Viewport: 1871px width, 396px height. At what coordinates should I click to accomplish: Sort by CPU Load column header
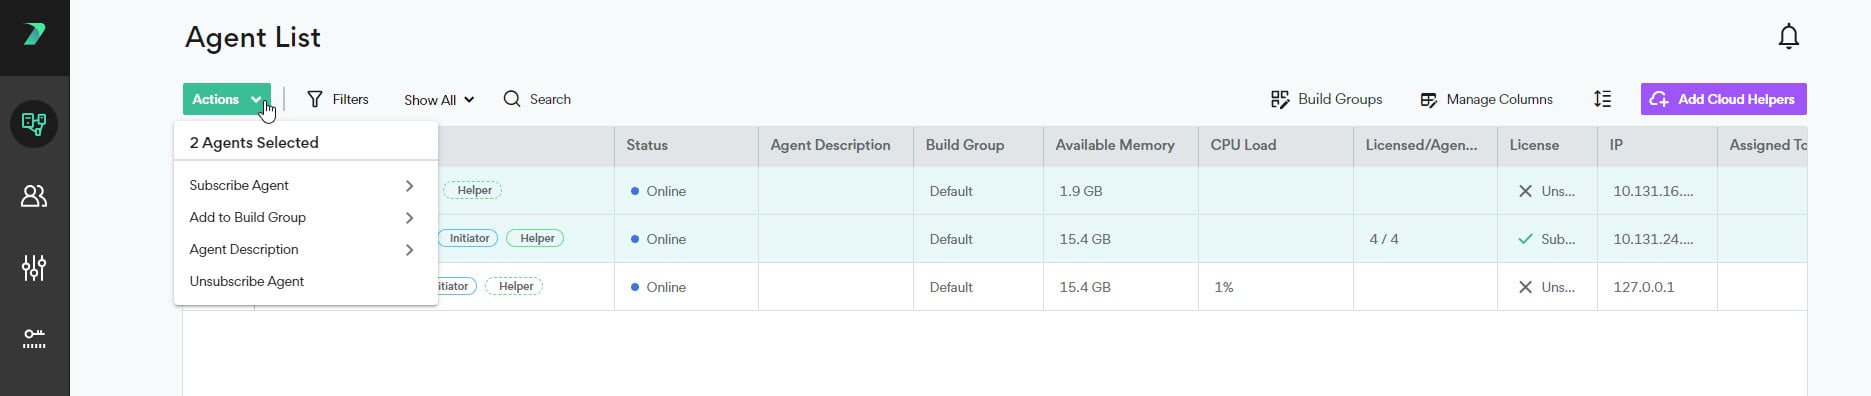pyautogui.click(x=1243, y=145)
